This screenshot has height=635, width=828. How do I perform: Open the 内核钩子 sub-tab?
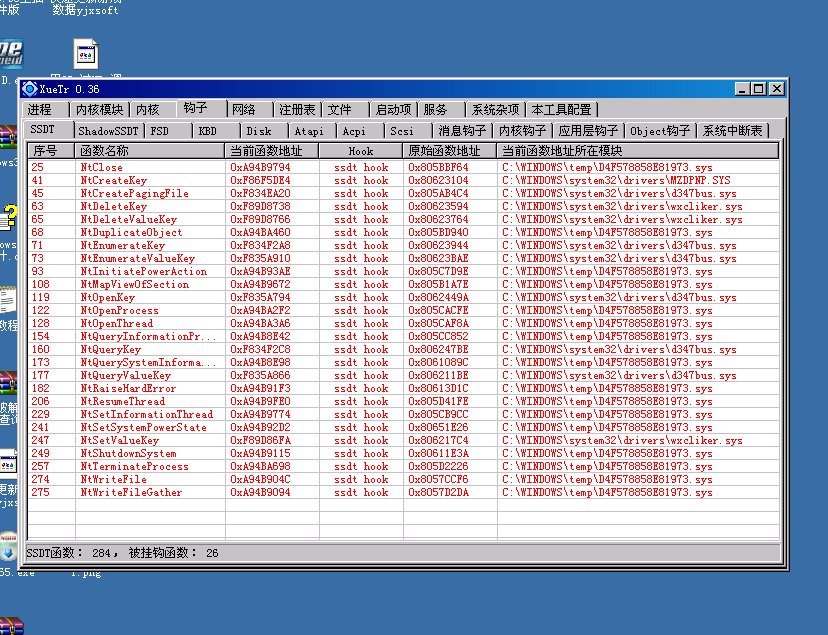point(522,131)
